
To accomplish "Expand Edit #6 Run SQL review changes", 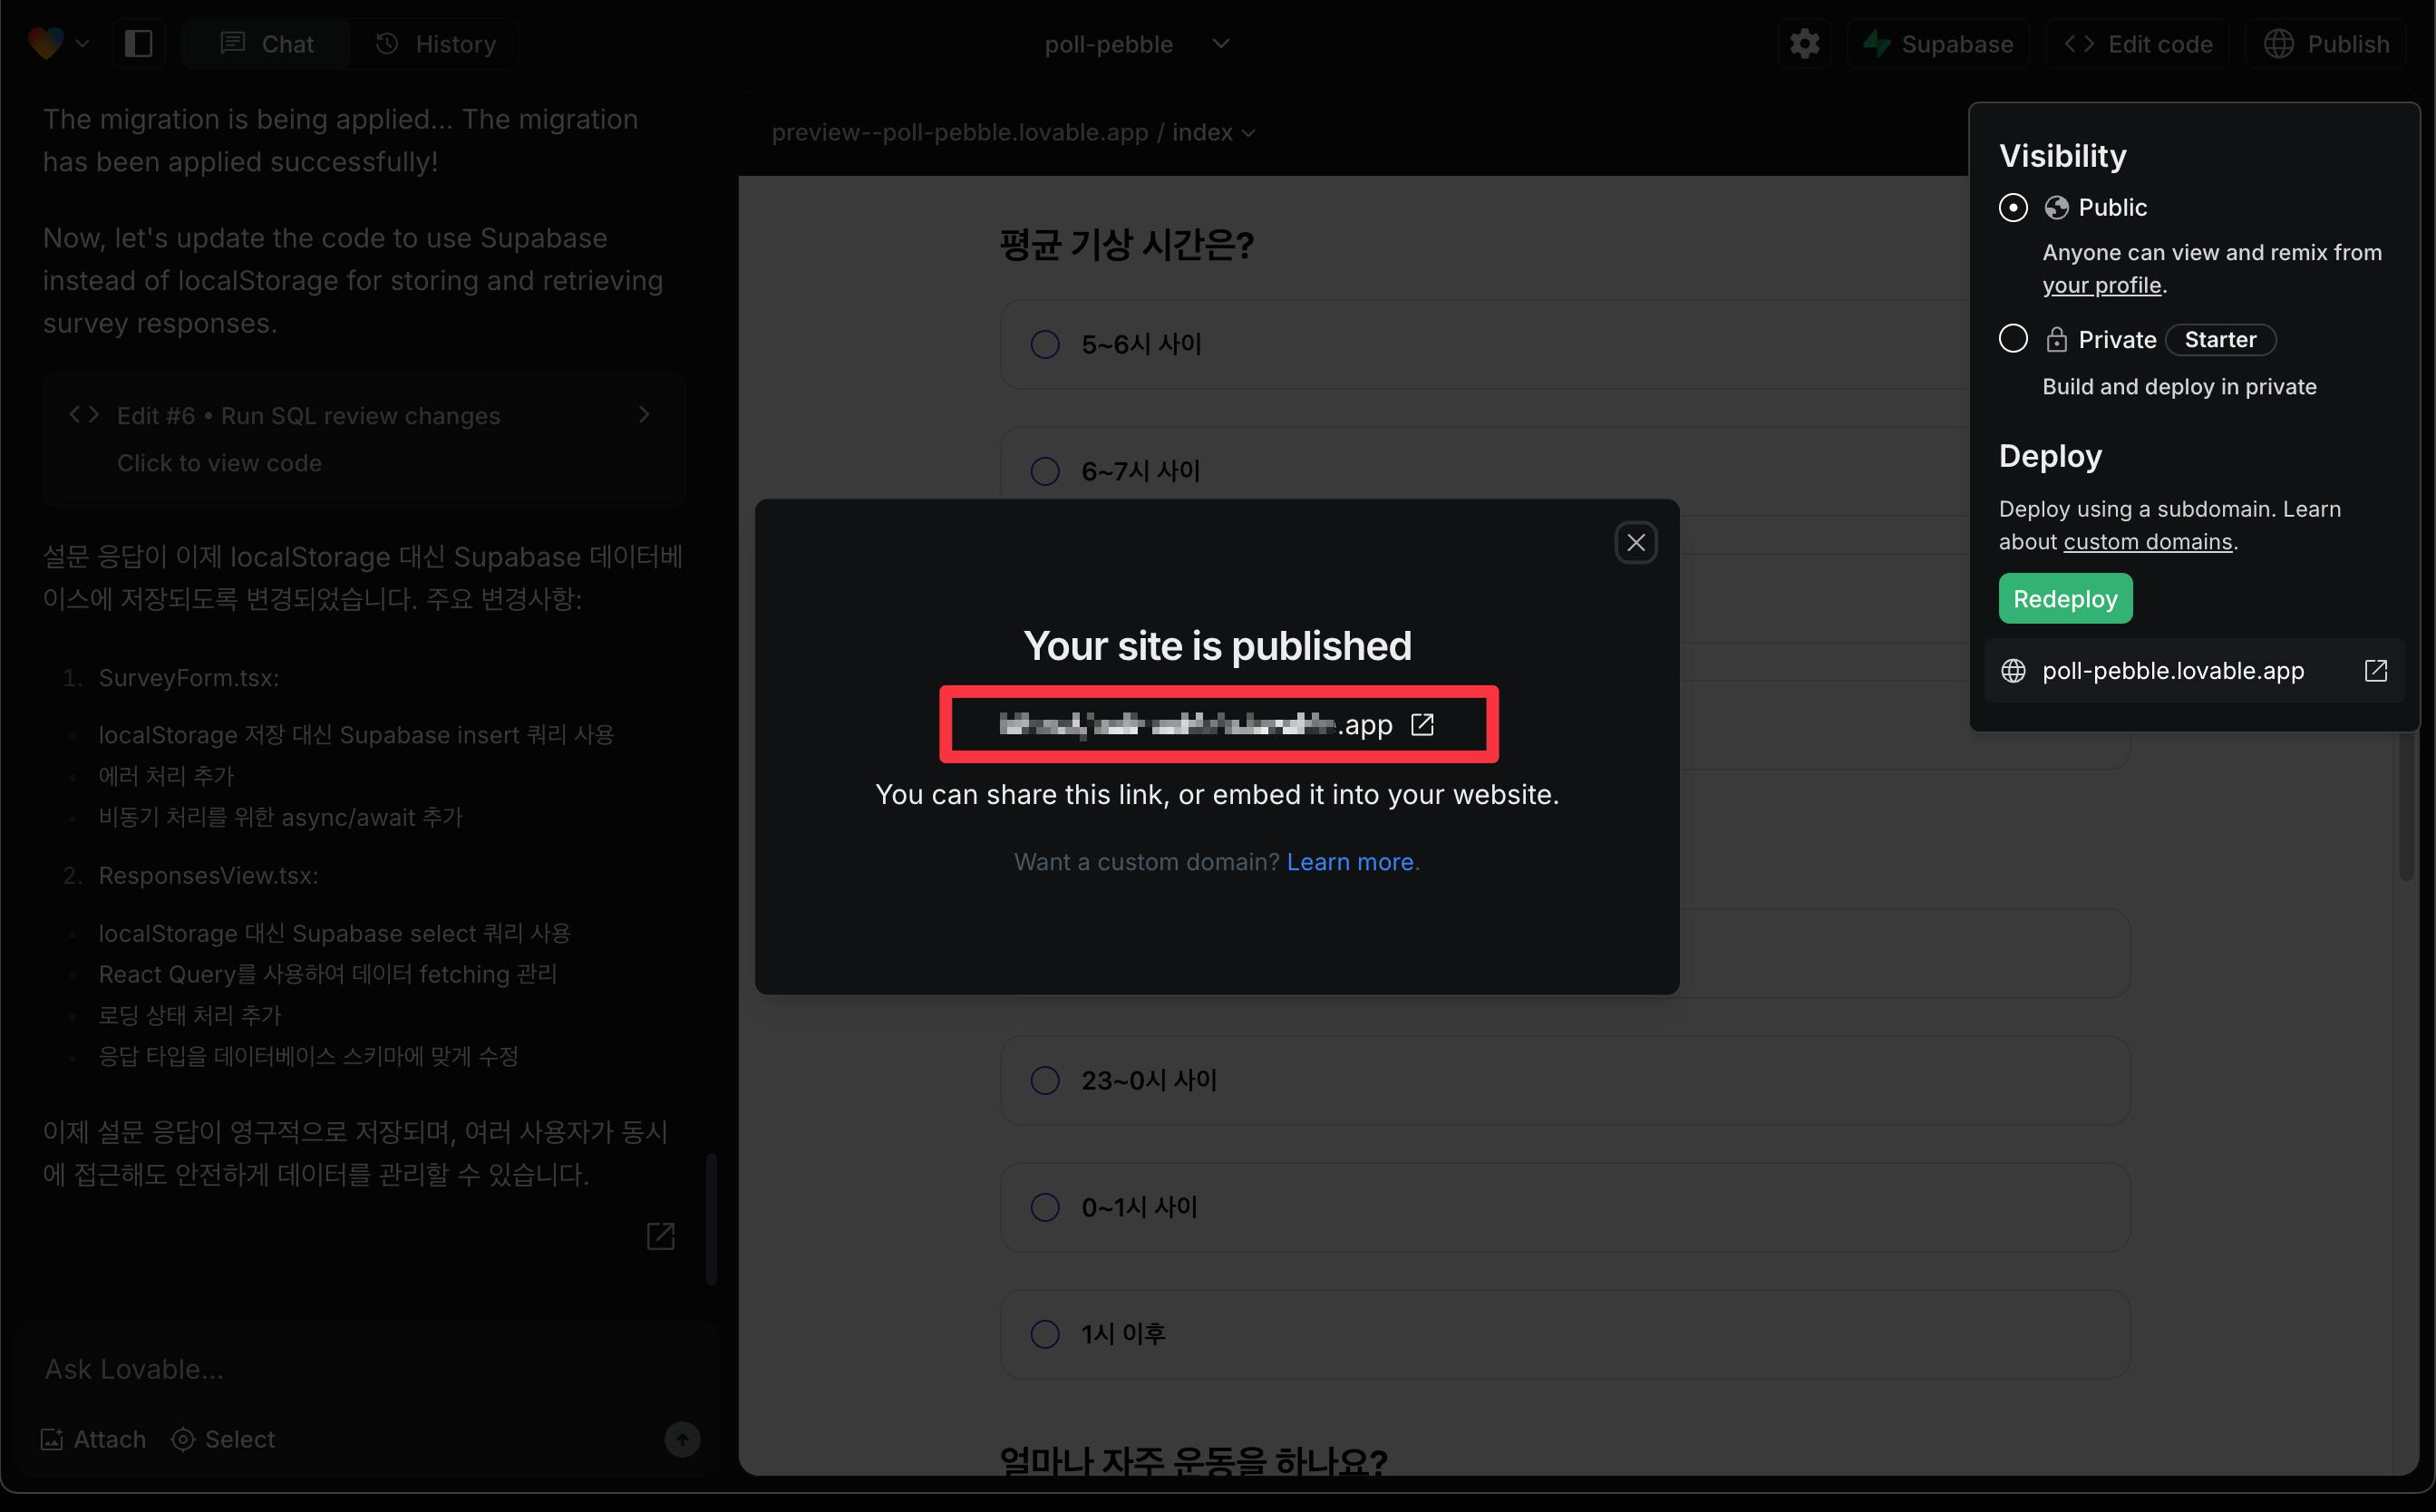I will [364, 439].
